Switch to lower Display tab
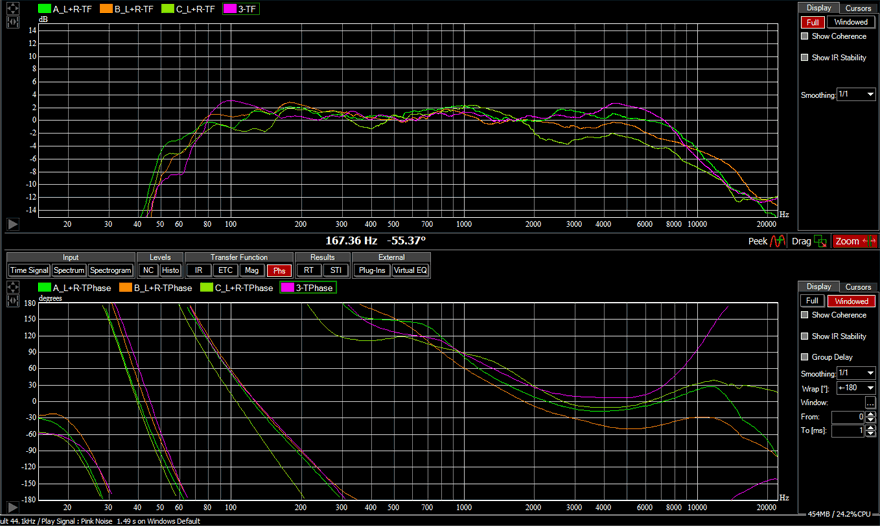The height and width of the screenshot is (527, 880). (819, 287)
